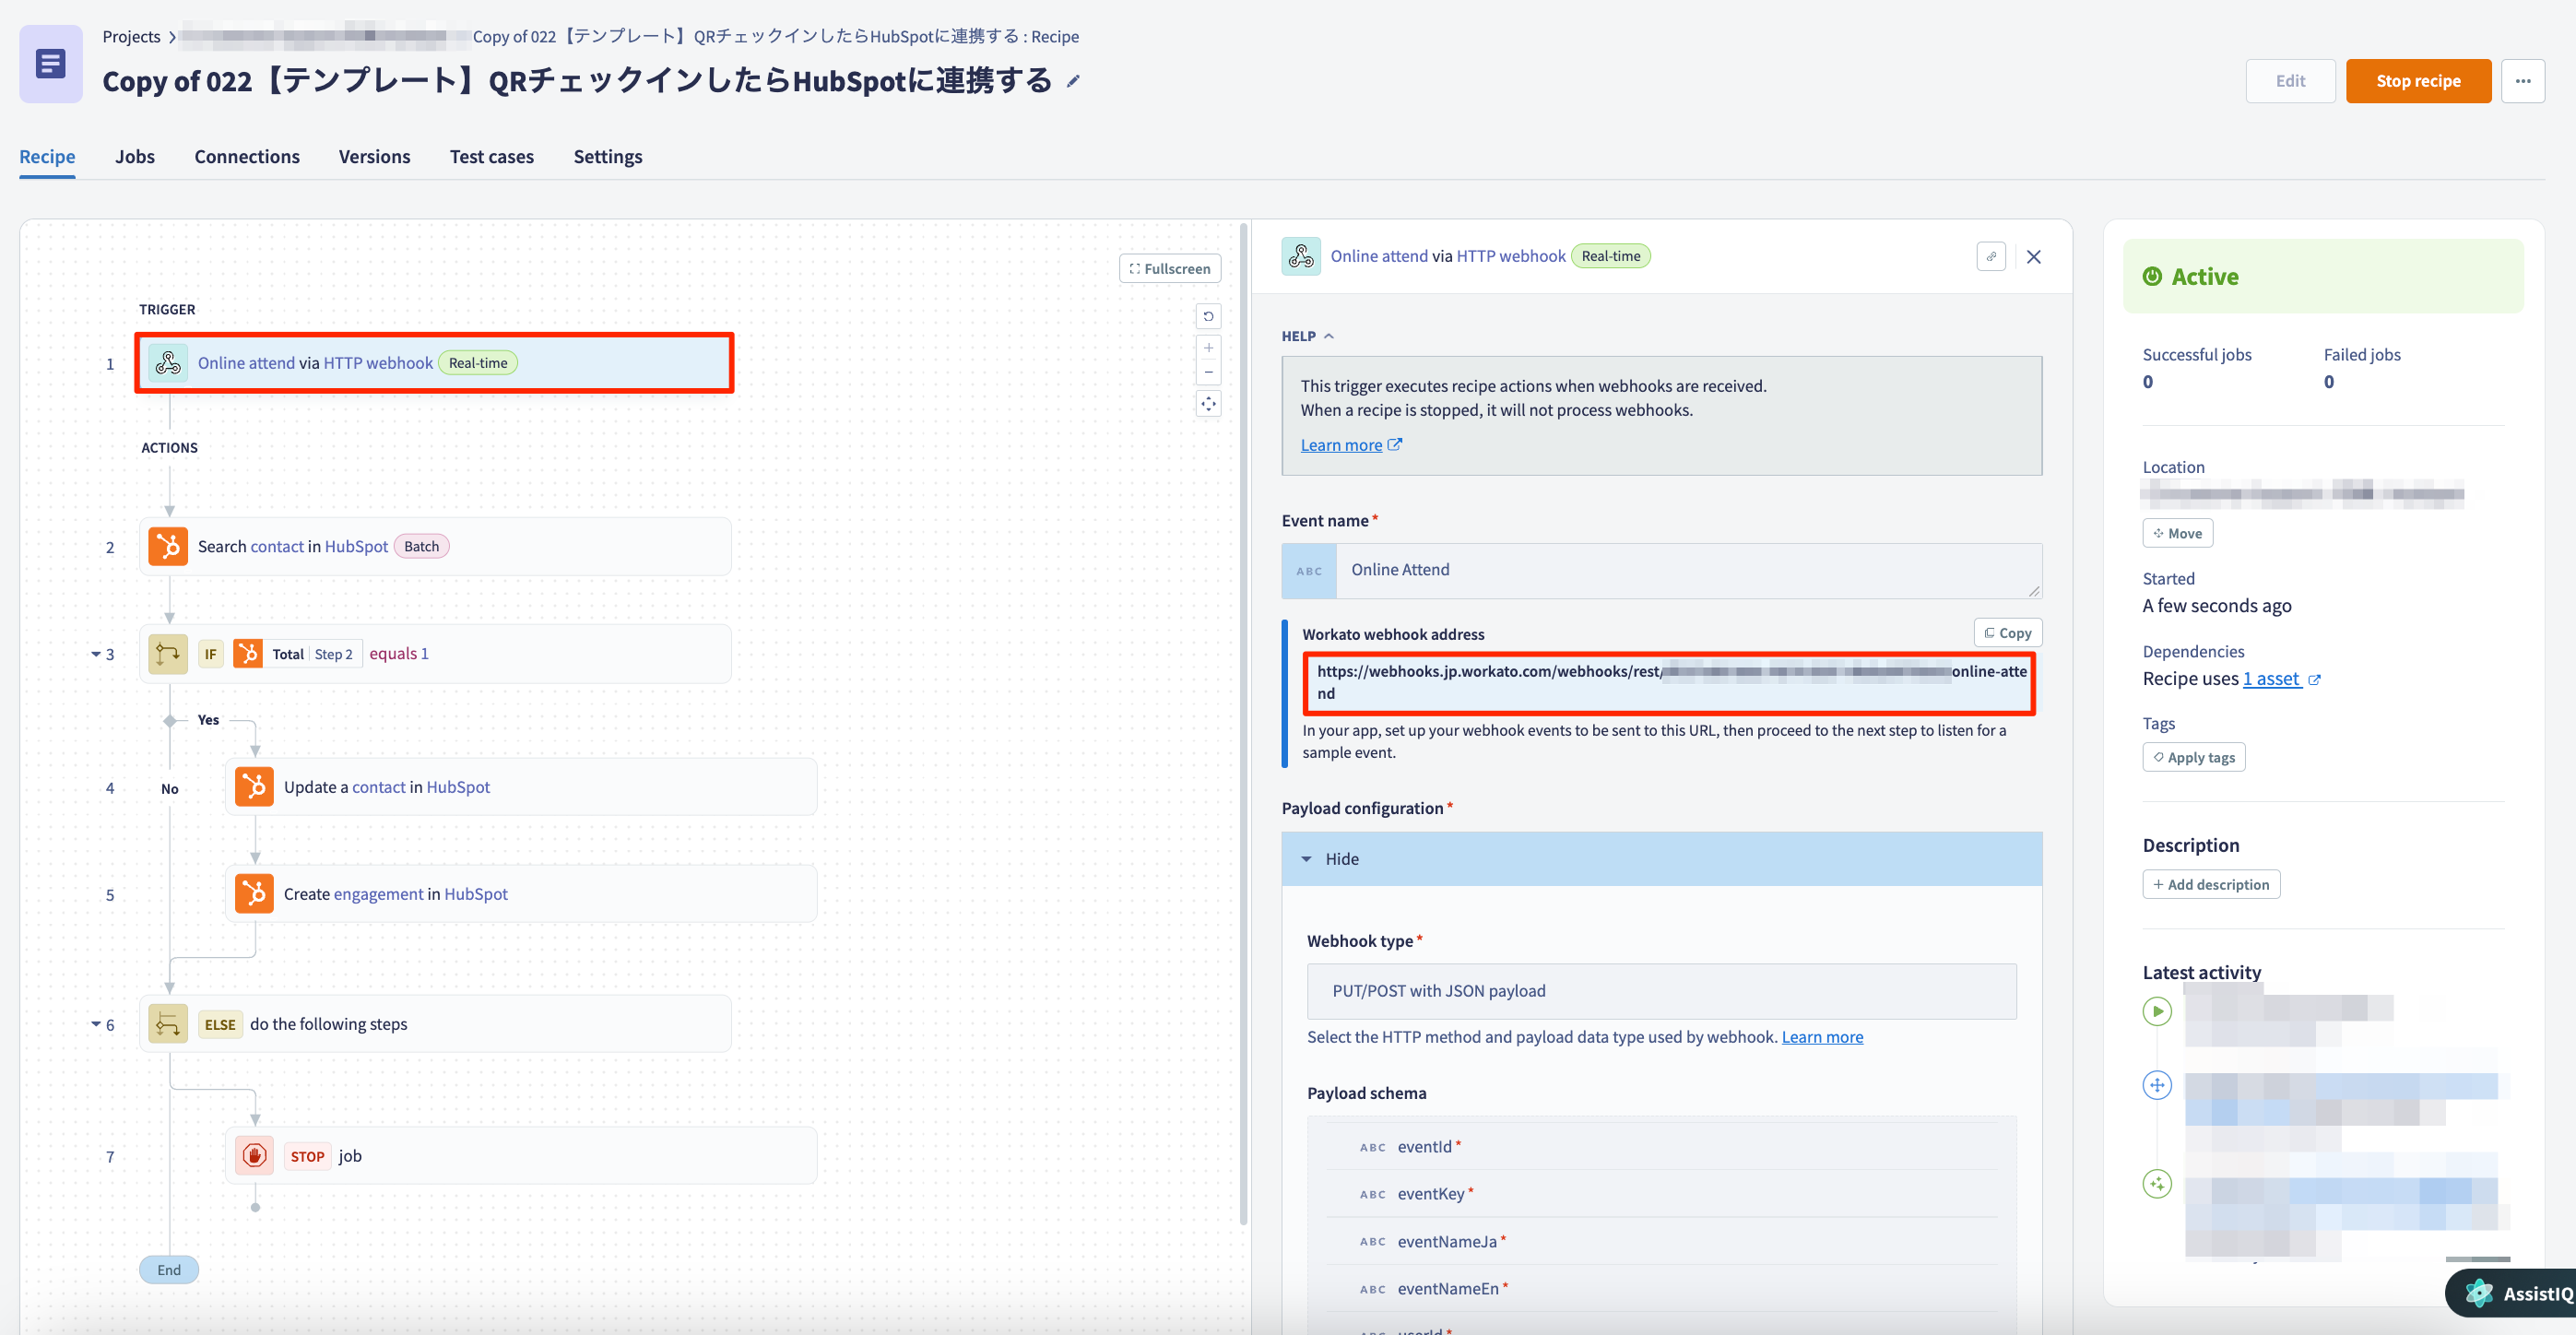This screenshot has height=1335, width=2576.
Task: Collapse step 3 IF block
Action: (96, 654)
